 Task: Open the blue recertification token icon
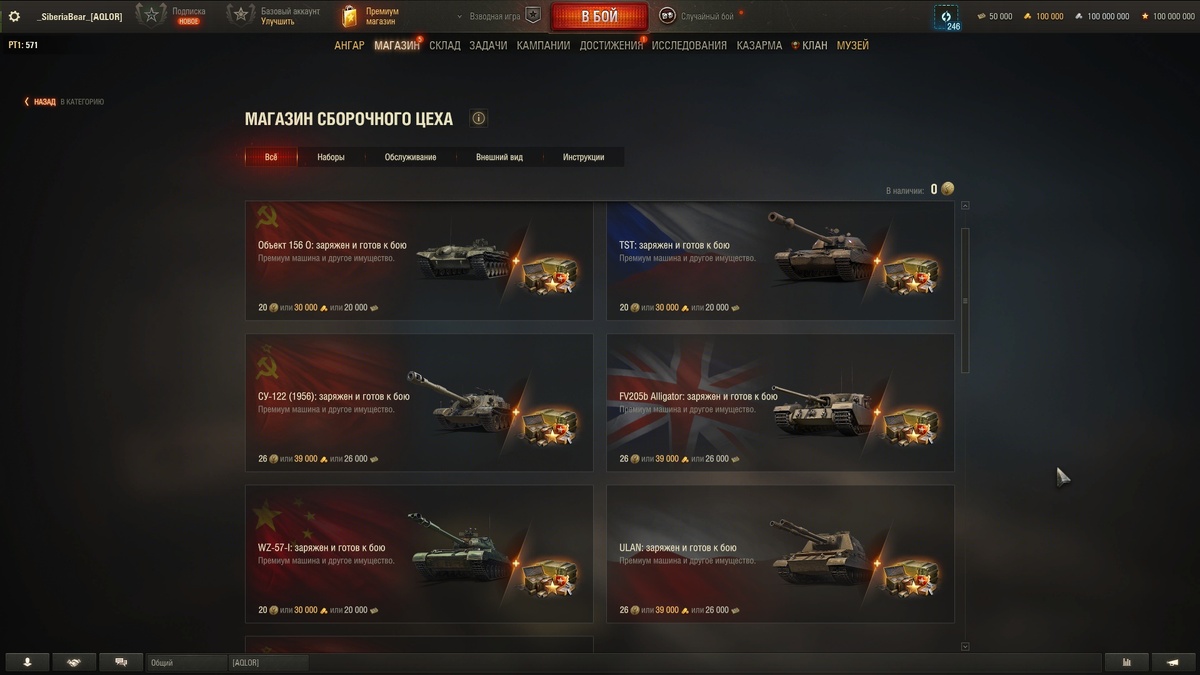click(x=946, y=18)
